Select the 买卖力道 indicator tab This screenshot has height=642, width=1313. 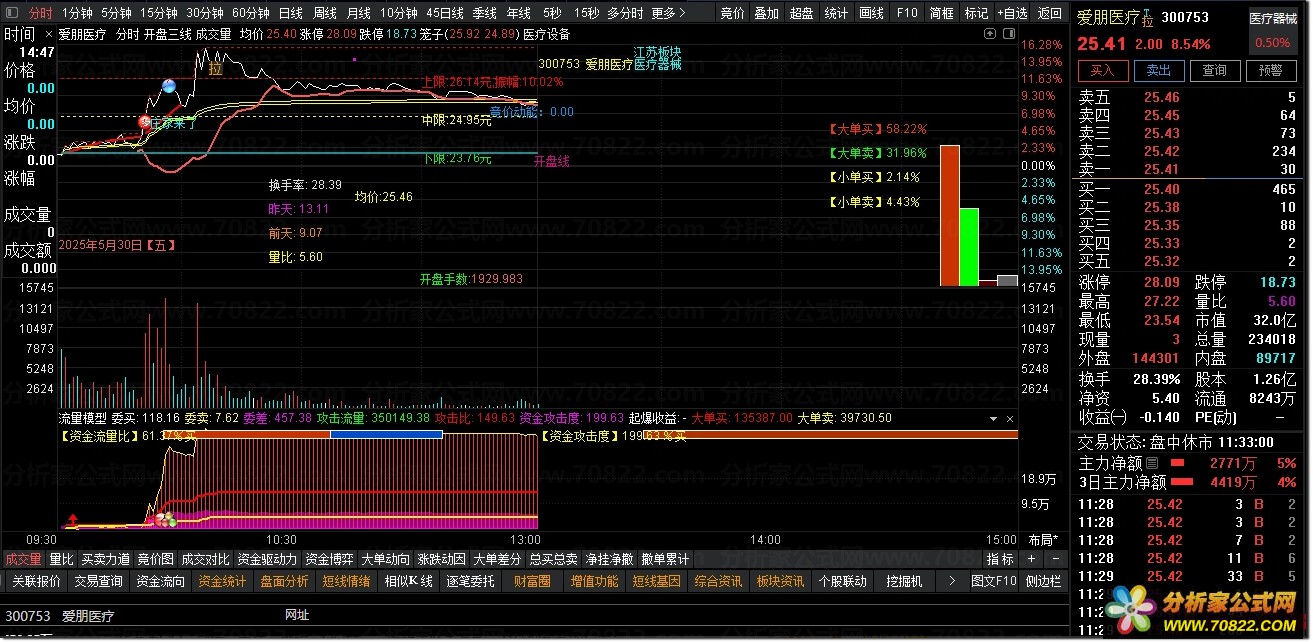point(105,559)
